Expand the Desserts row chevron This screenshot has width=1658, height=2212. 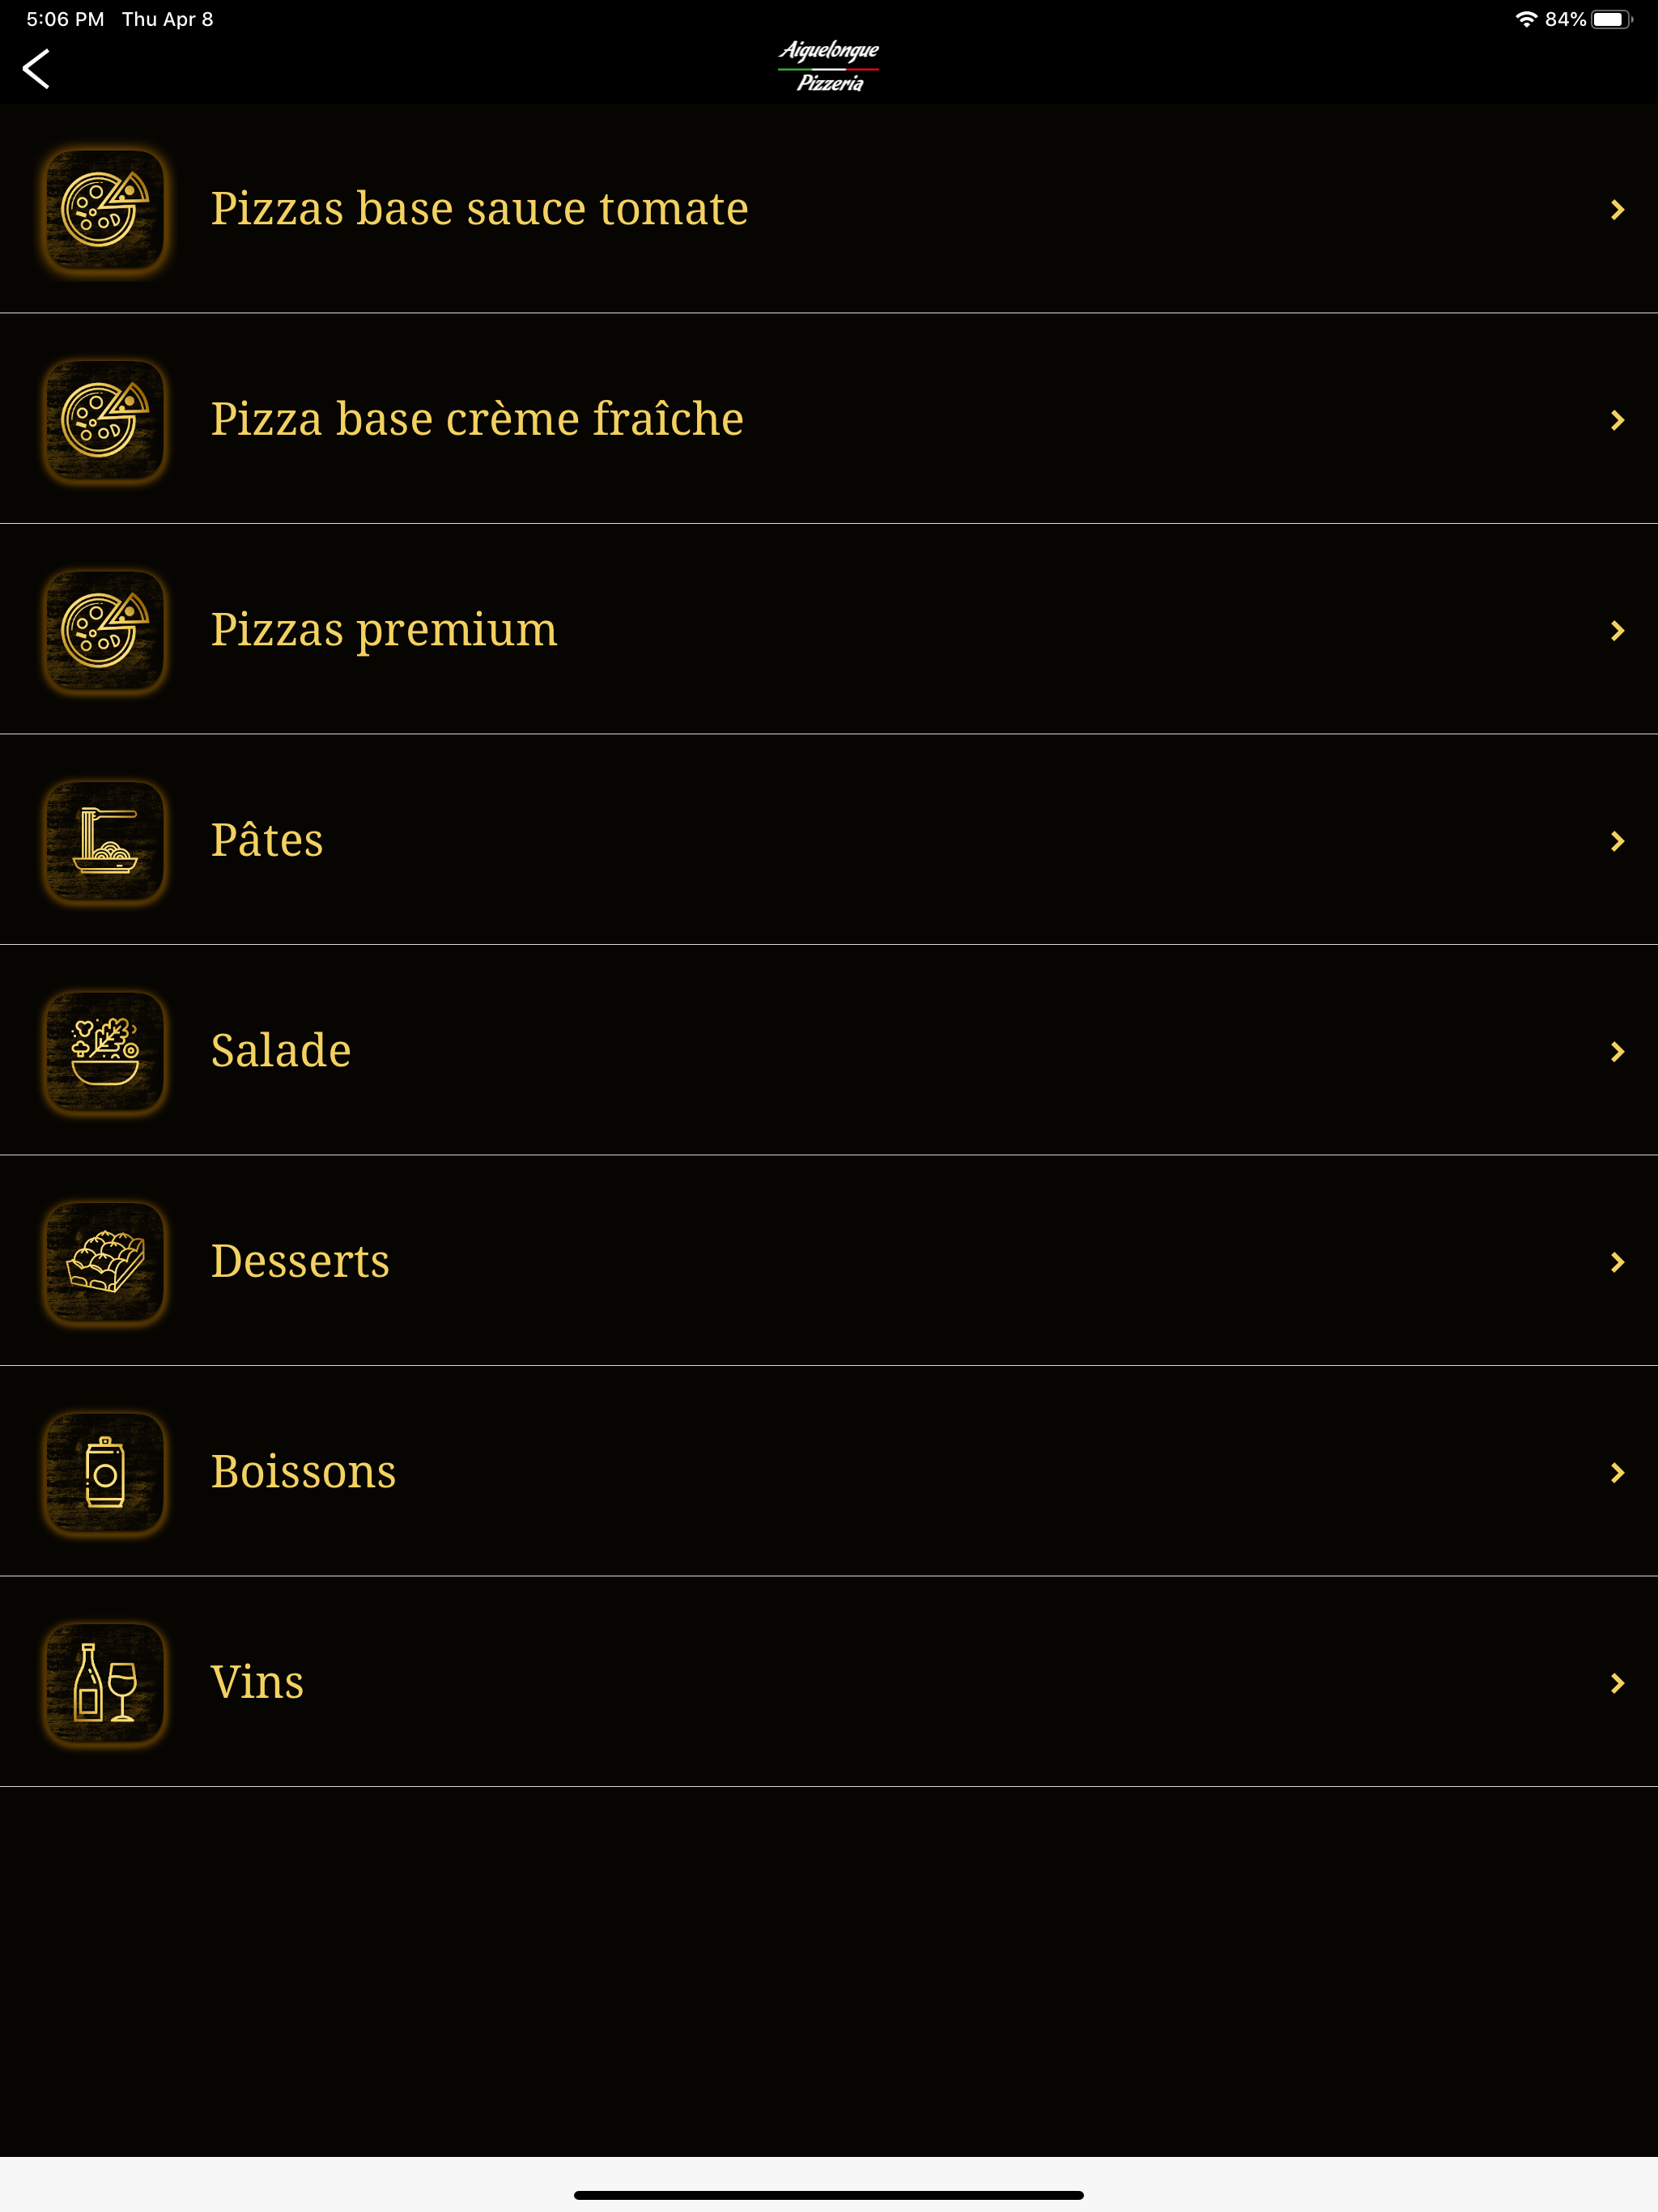[1617, 1262]
